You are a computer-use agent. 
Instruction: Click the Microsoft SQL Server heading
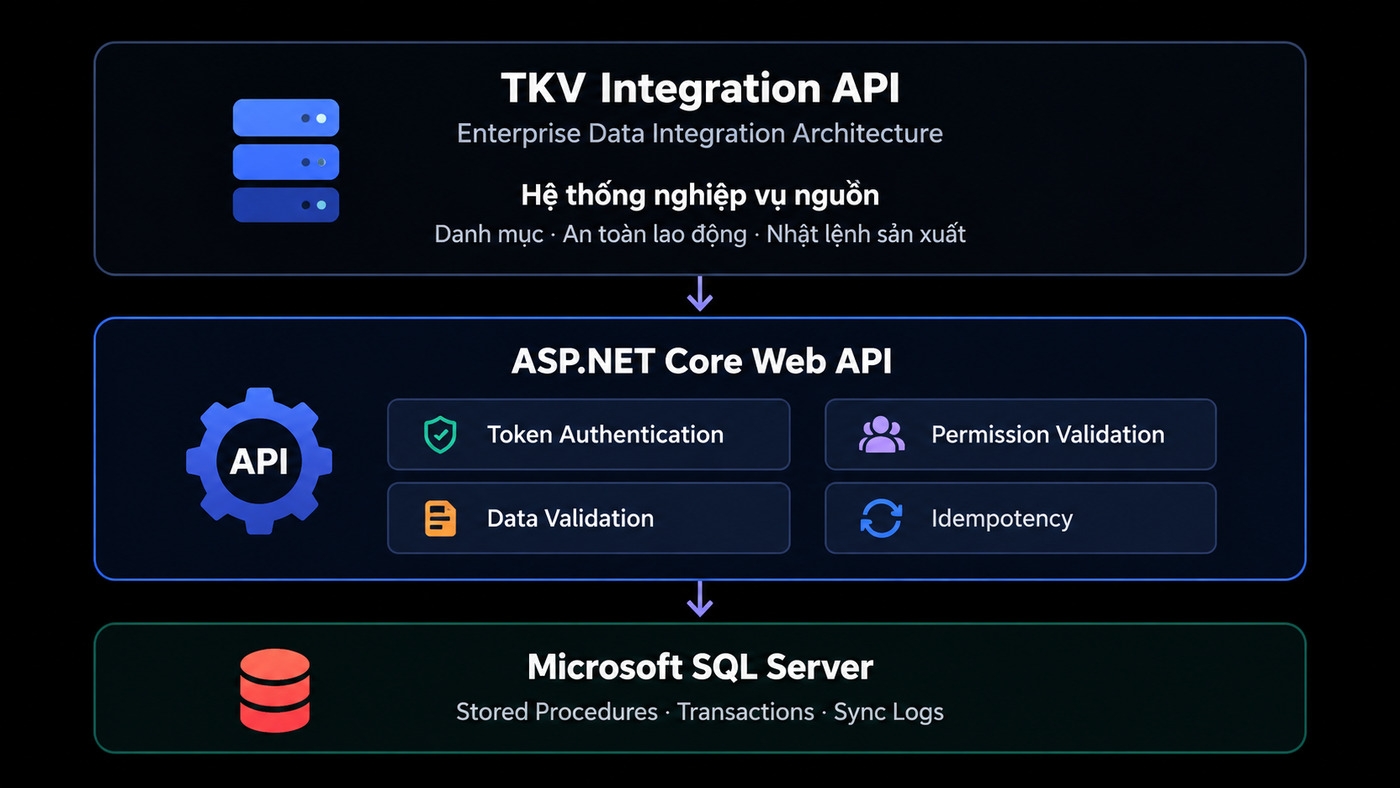[700, 667]
